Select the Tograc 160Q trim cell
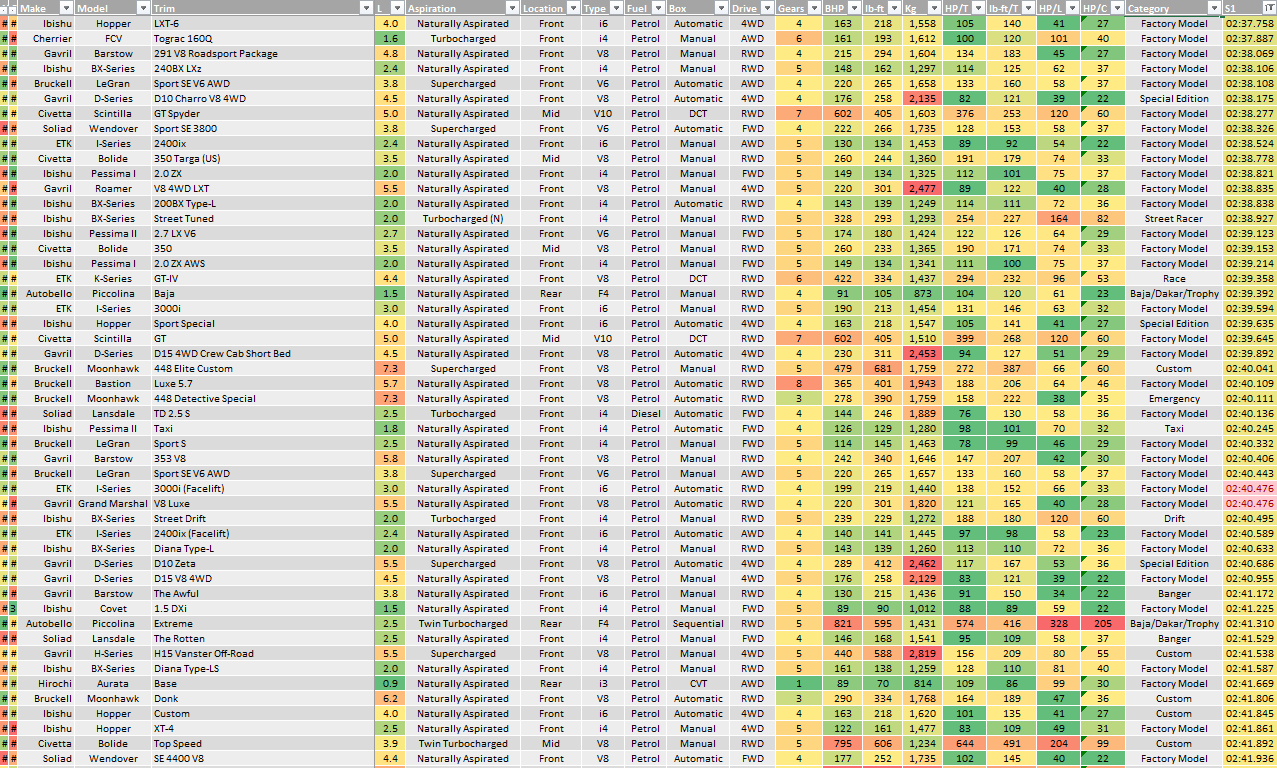1277x768 pixels. pyautogui.click(x=263, y=38)
